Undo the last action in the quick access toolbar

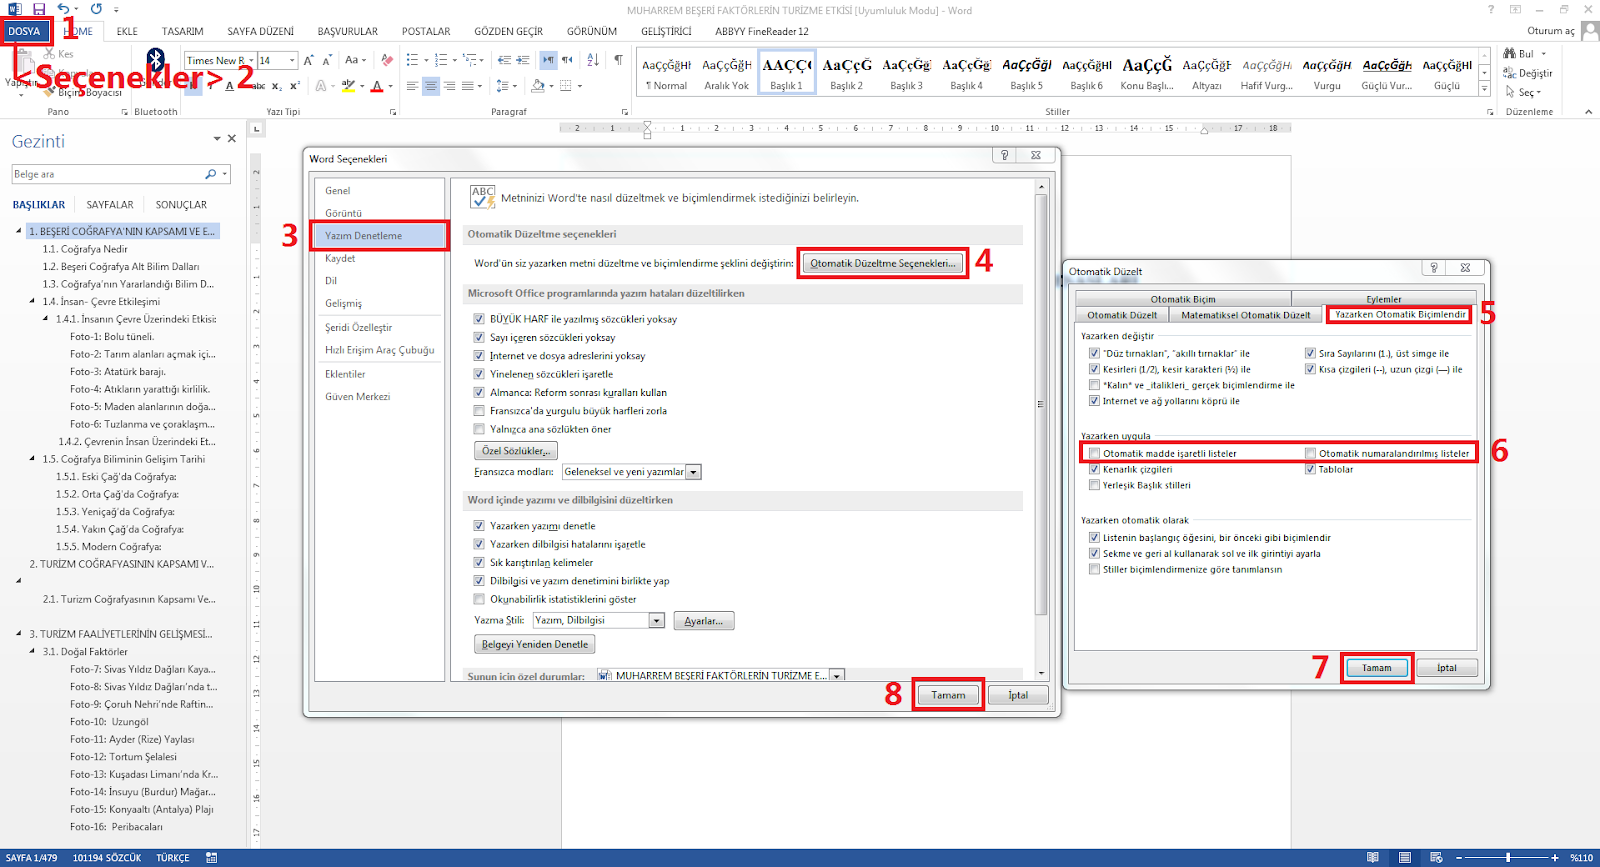click(64, 9)
